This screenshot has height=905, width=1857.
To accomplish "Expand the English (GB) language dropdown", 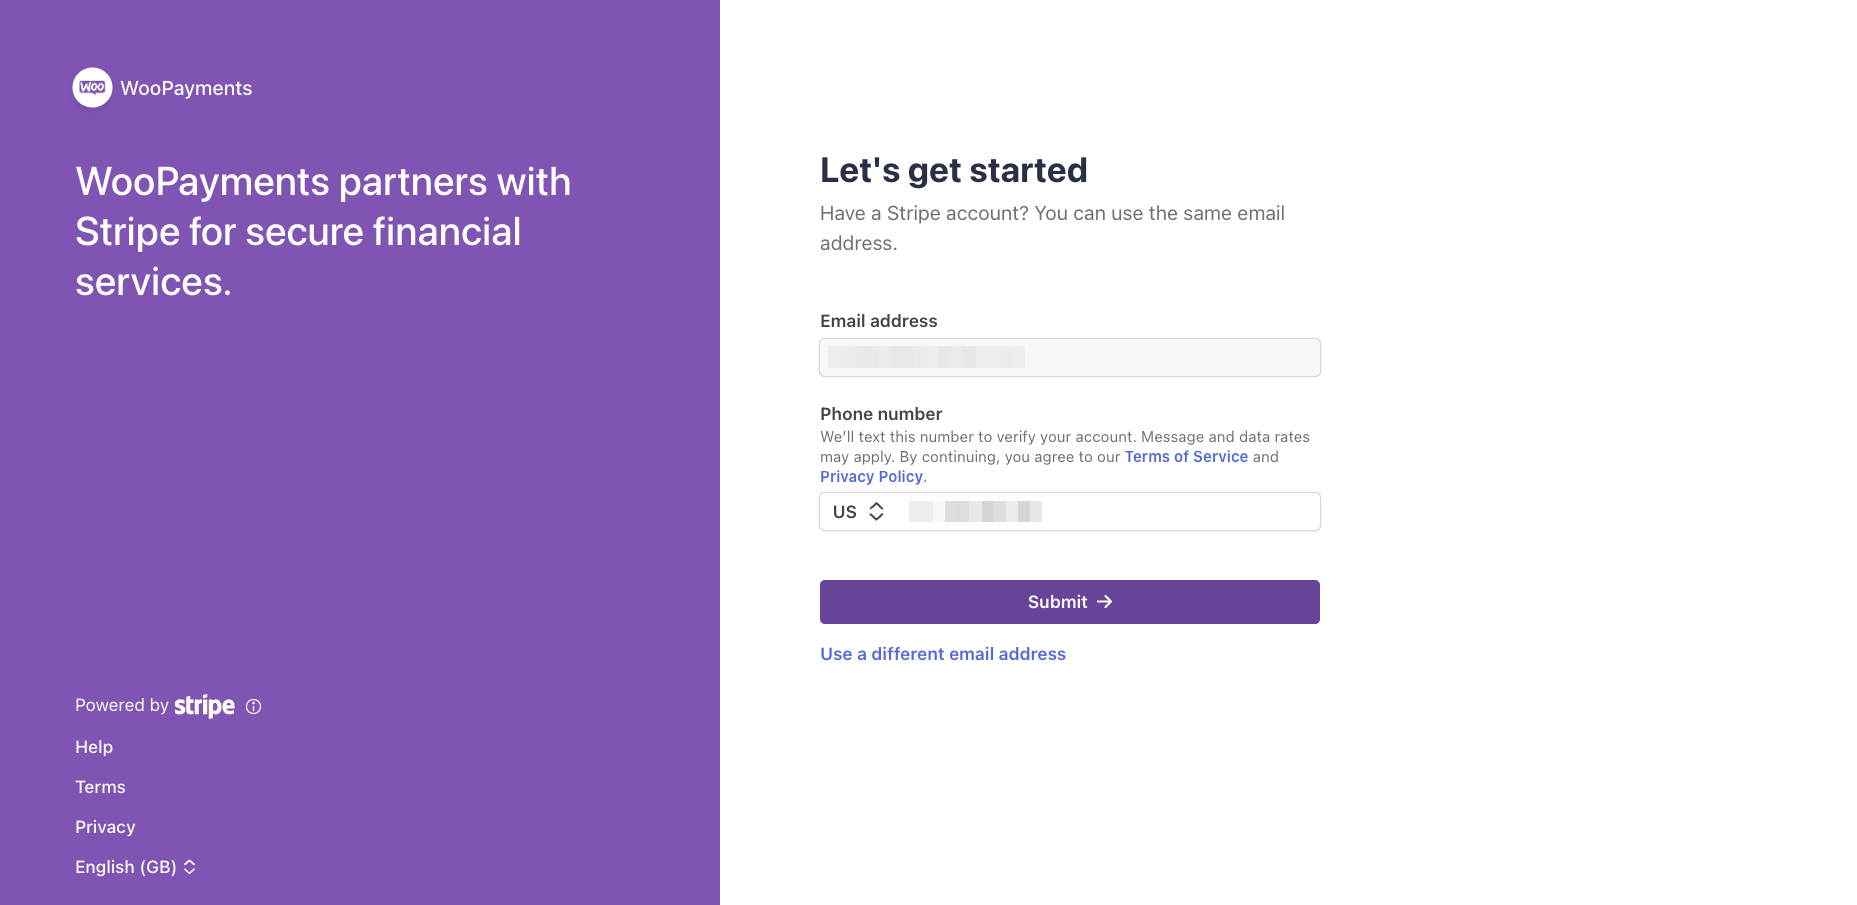I will tap(136, 867).
